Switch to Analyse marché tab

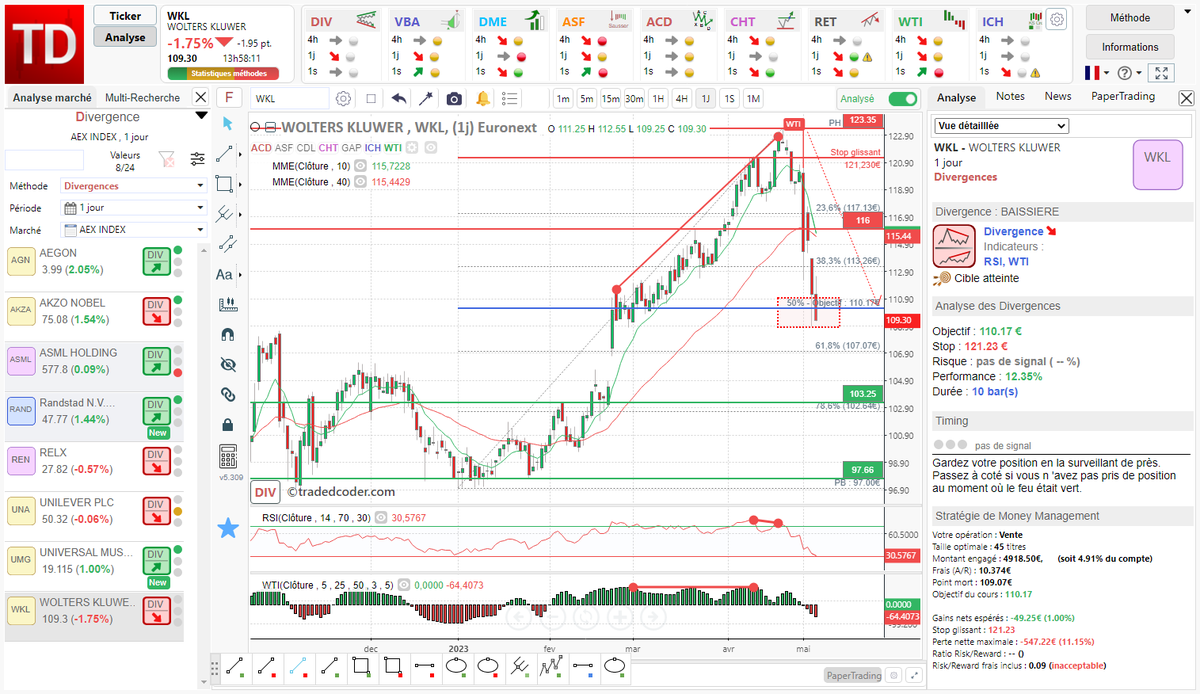pyautogui.click(x=52, y=97)
